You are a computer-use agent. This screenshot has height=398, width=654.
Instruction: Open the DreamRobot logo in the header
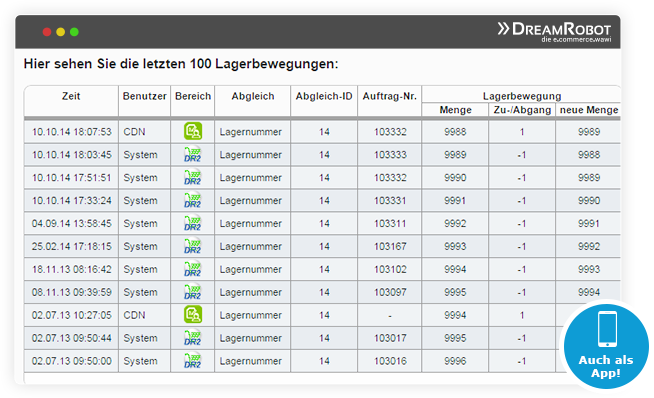tap(554, 32)
